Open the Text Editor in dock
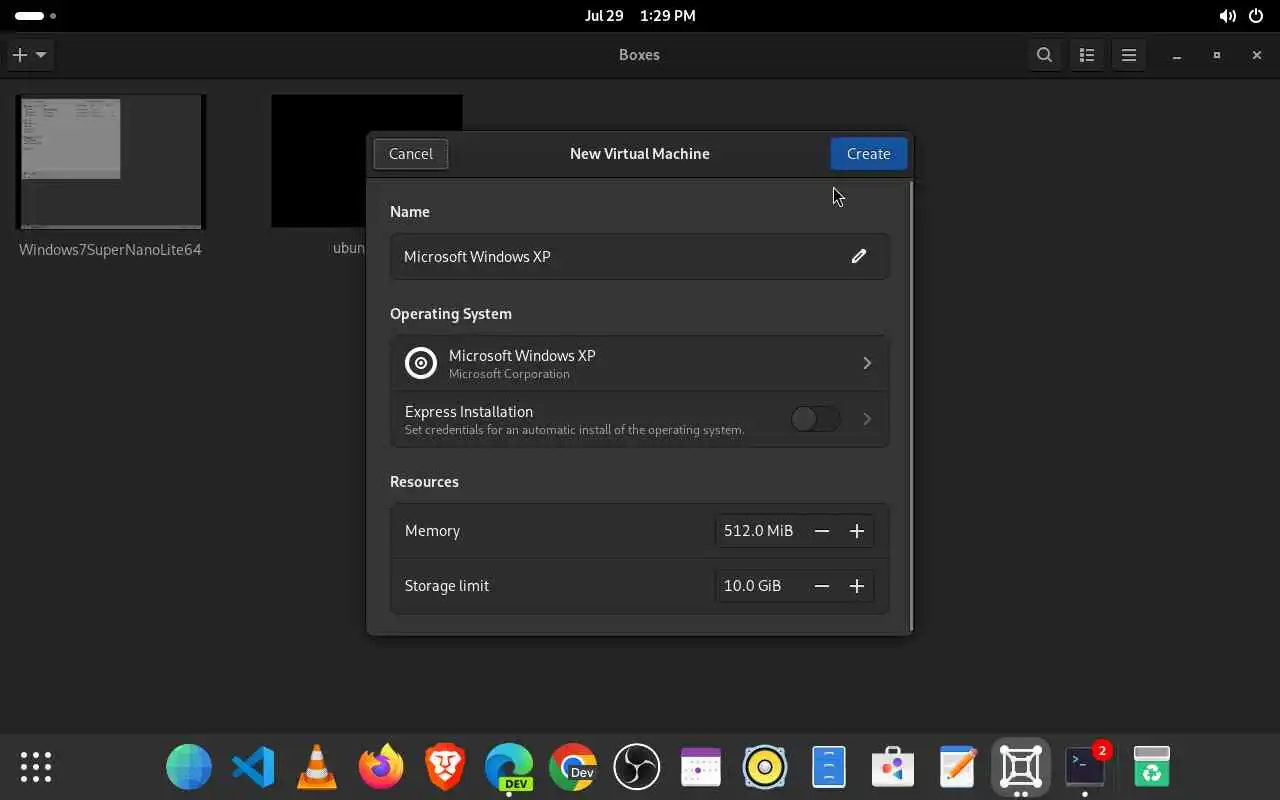 click(957, 767)
